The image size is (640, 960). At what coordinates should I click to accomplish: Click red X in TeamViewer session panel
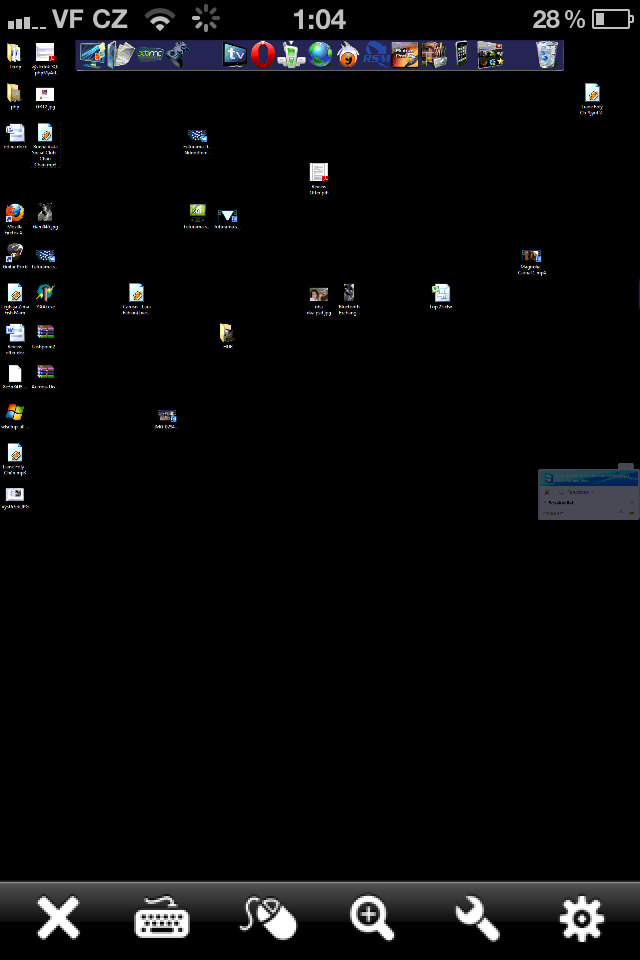[x=547, y=492]
